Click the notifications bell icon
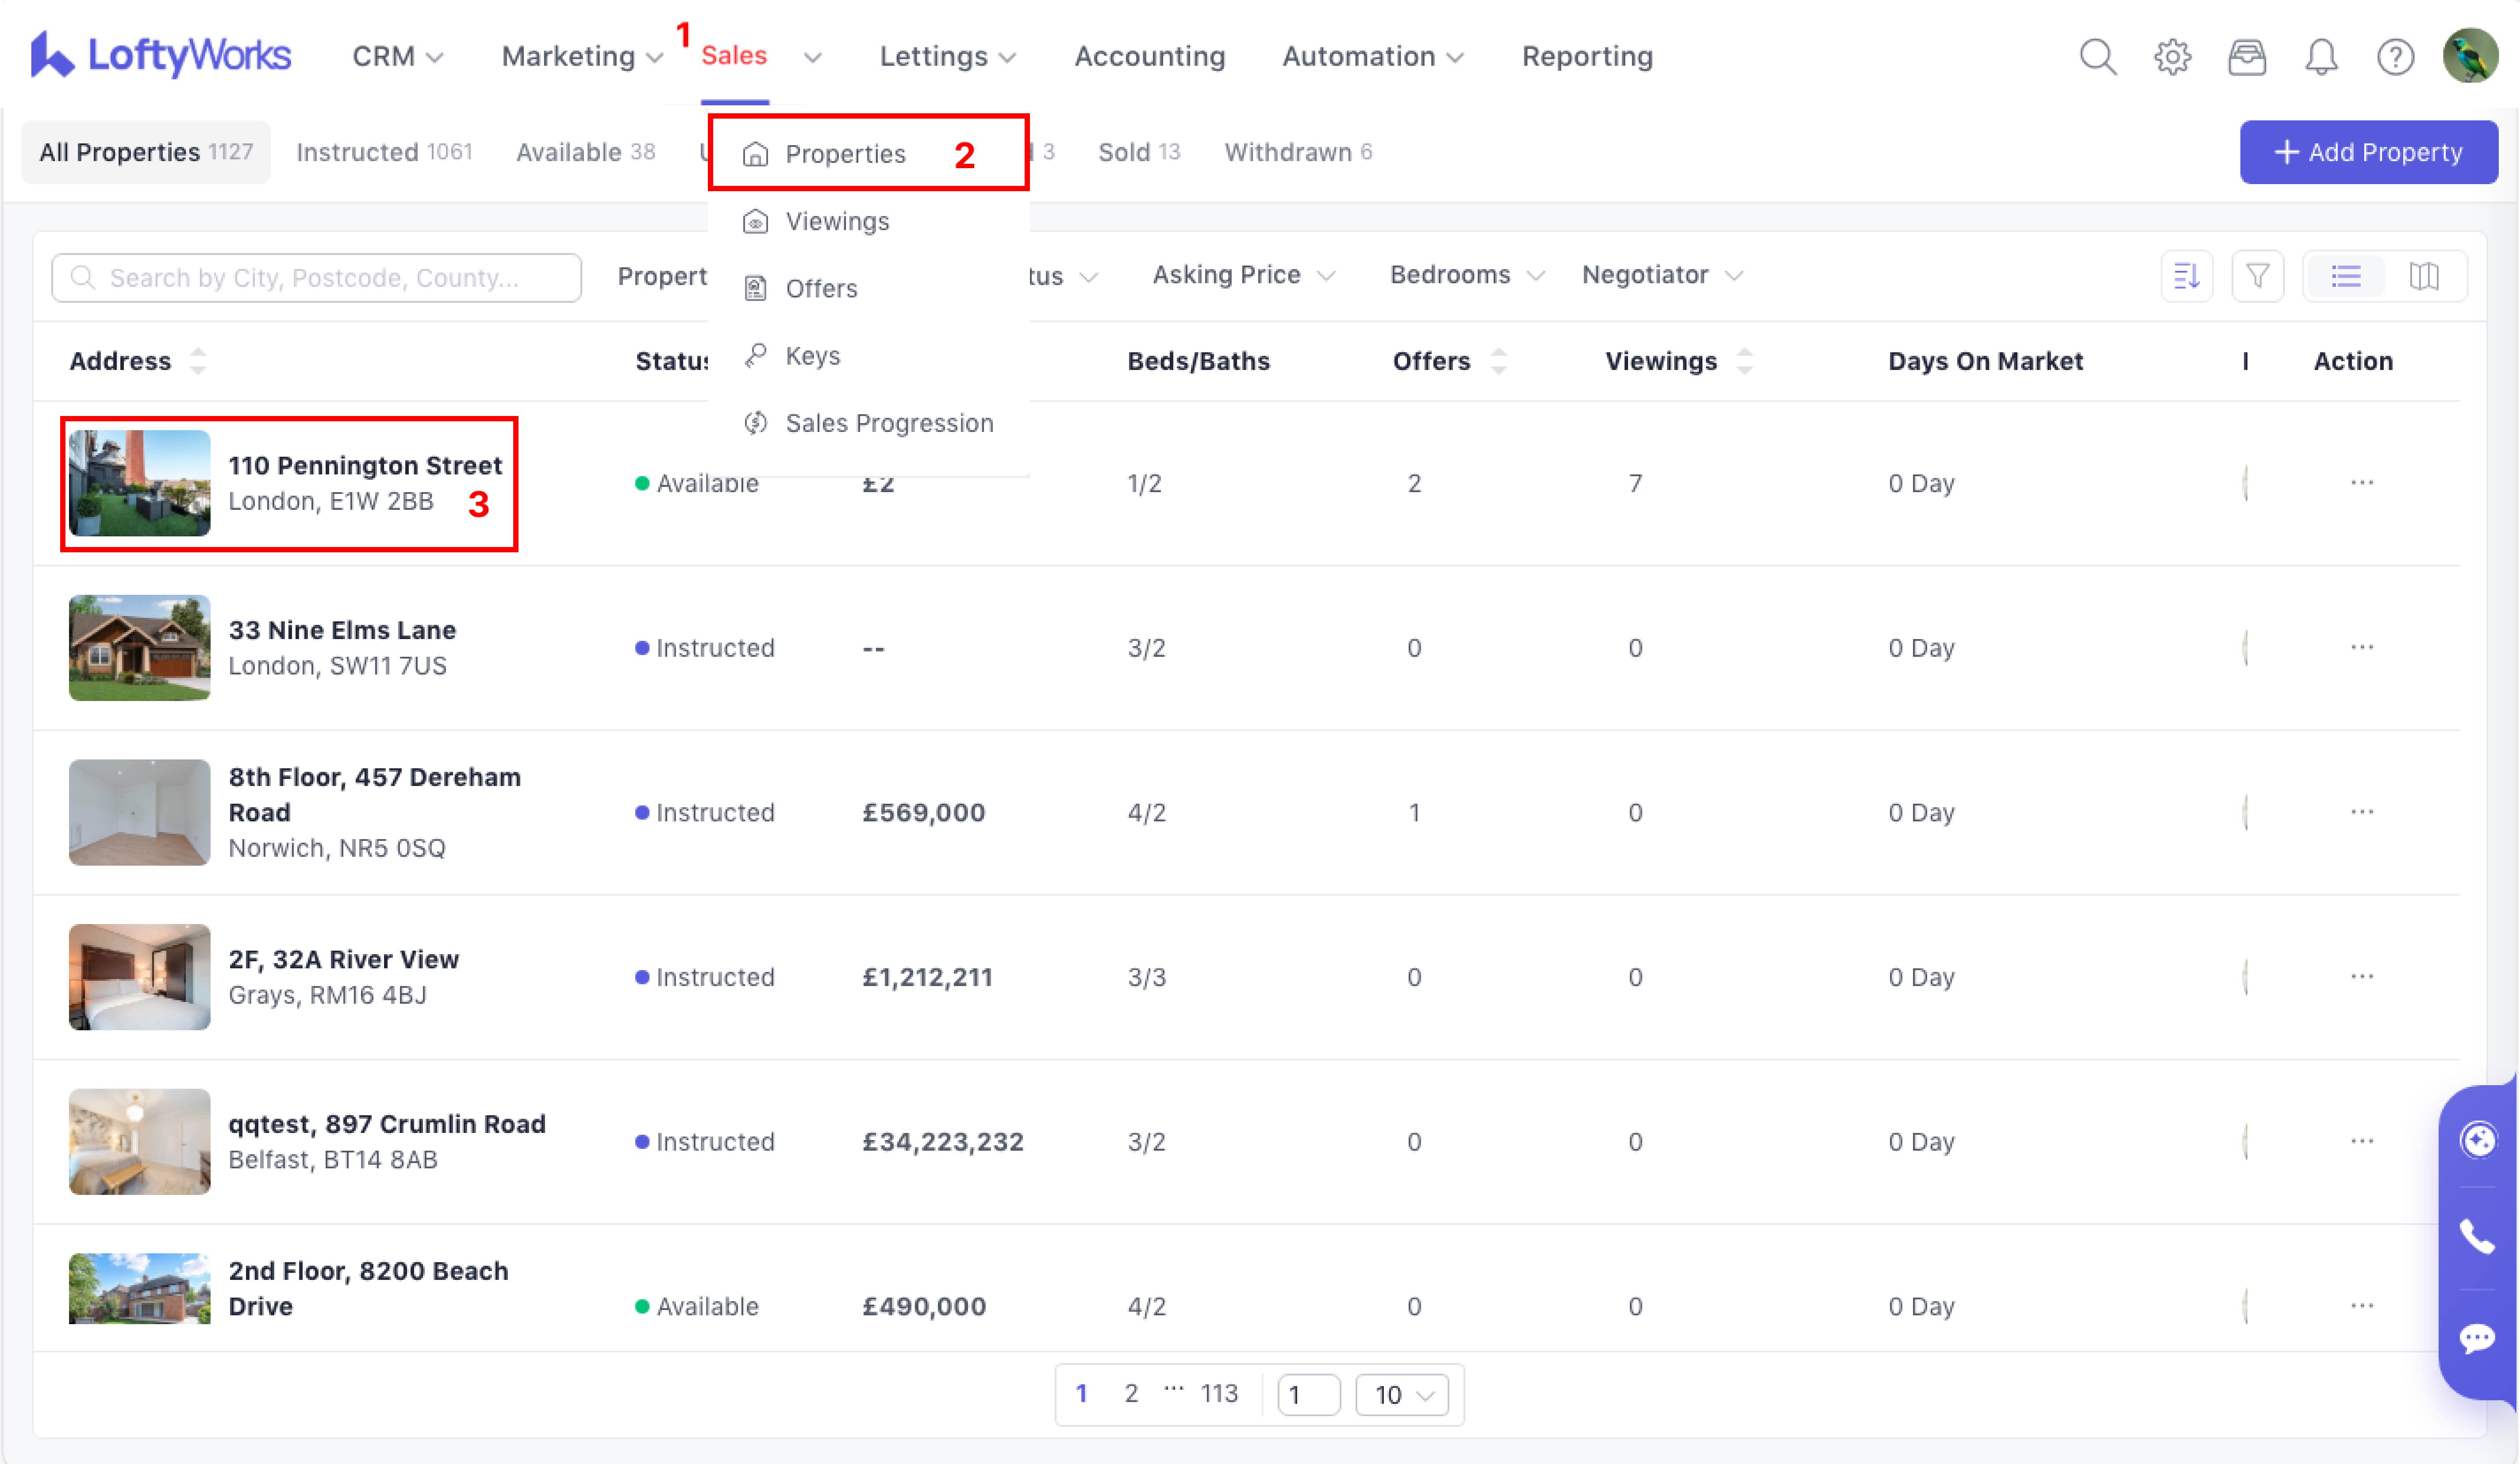Screen dimensions: 2520x1464 [2321, 56]
